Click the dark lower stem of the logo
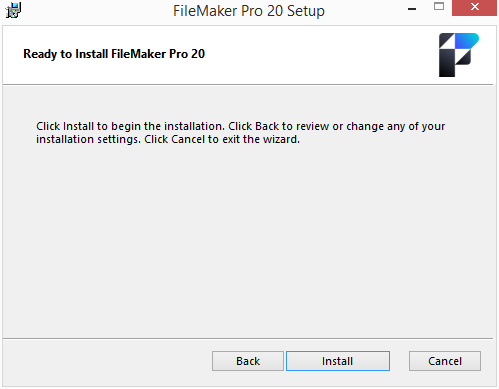 point(447,63)
